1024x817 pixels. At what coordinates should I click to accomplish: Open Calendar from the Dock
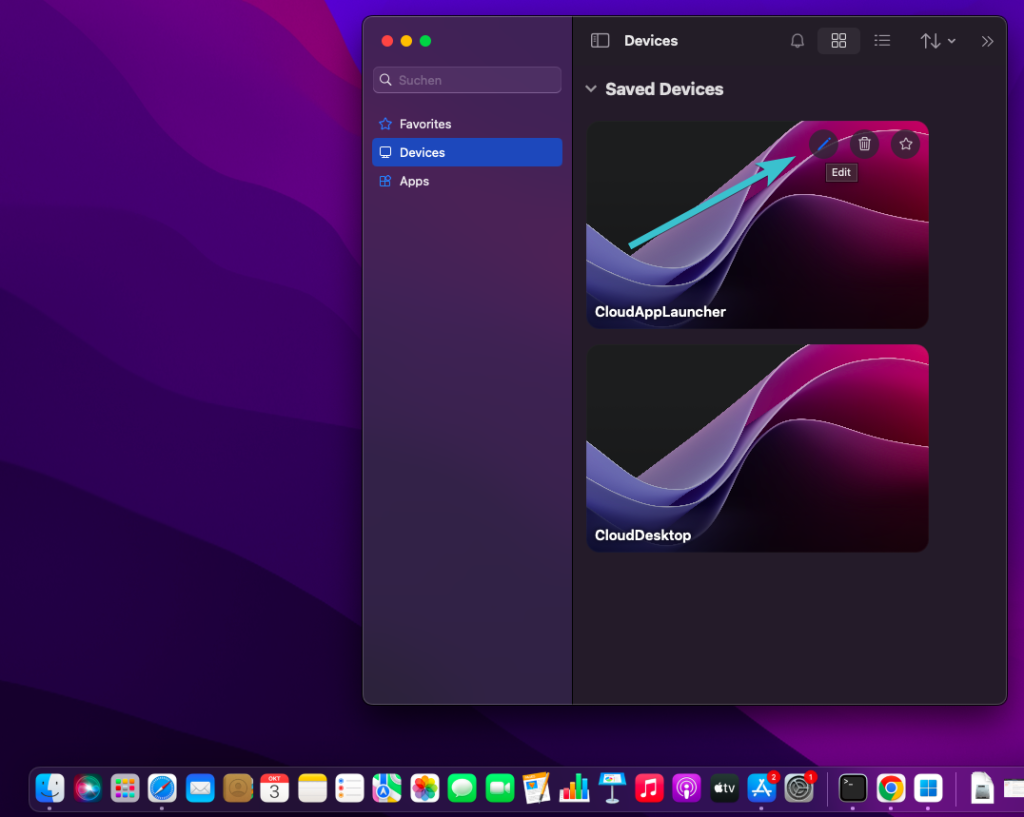(274, 788)
